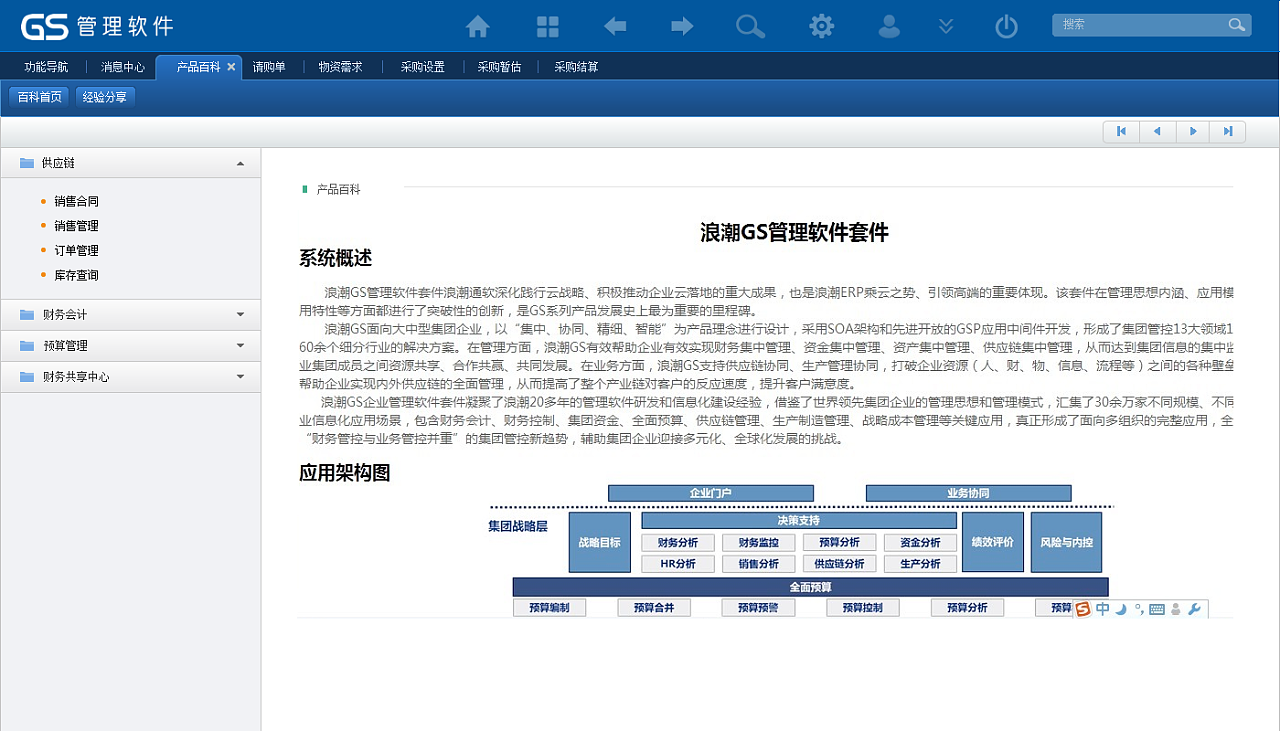This screenshot has width=1280, height=731.
Task: Click the user profile icon in the top bar
Action: click(889, 26)
